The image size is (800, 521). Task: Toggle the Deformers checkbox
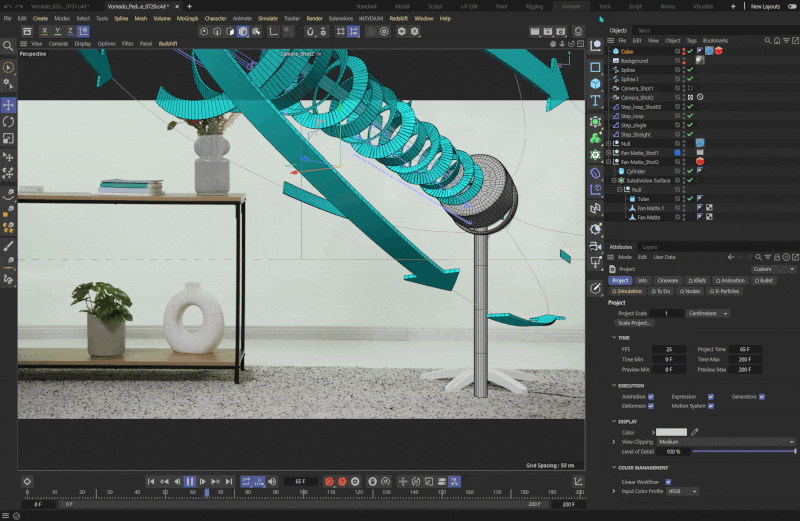click(x=651, y=406)
